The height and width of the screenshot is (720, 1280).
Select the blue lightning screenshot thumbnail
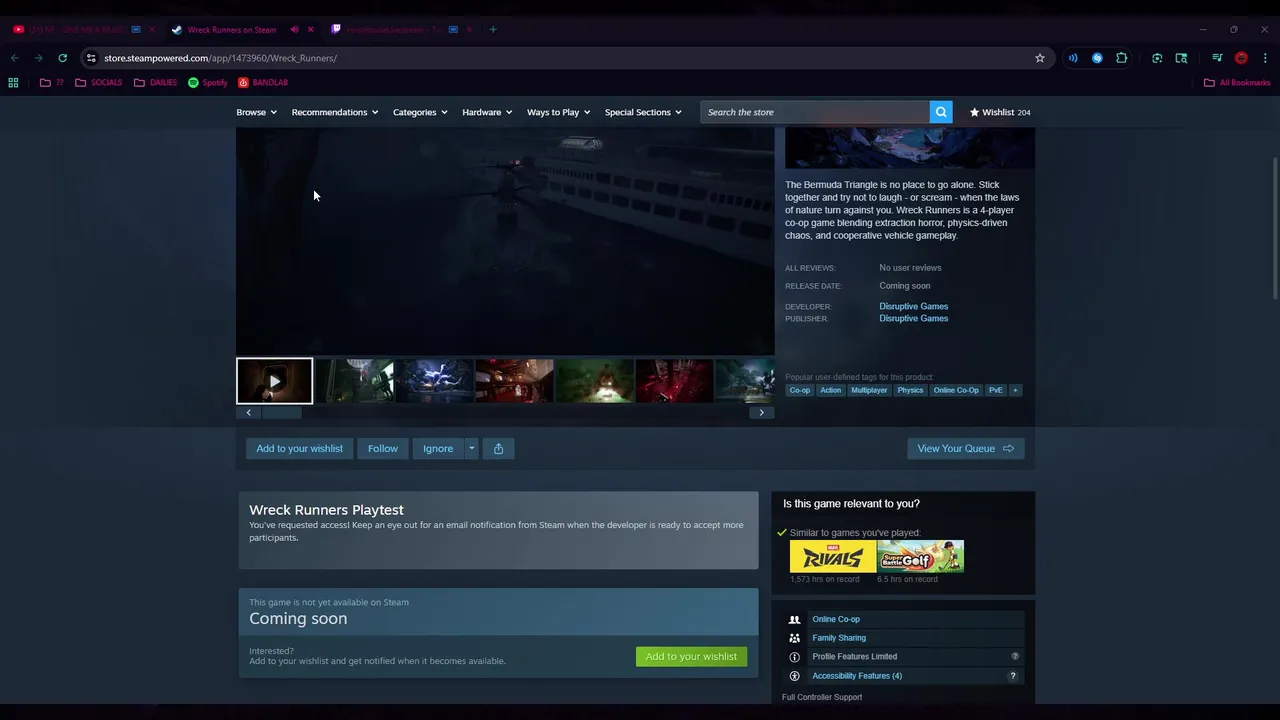pos(434,381)
